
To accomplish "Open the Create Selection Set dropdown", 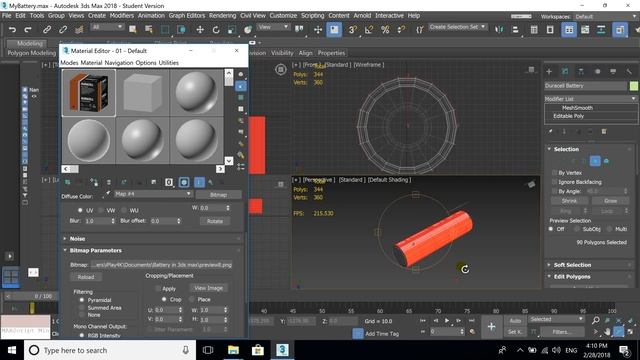I will [x=458, y=27].
